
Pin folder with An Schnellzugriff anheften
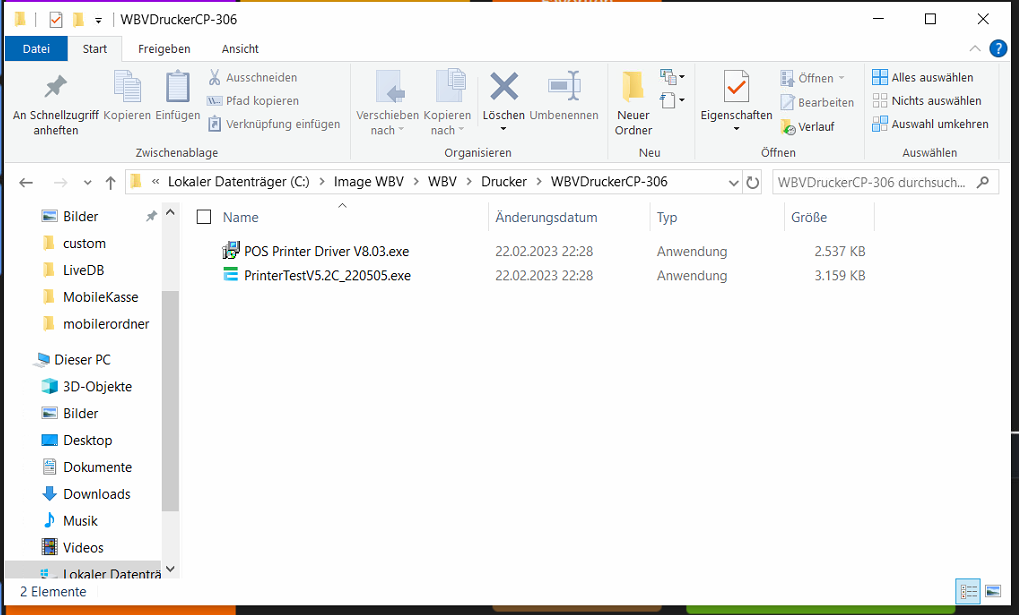pyautogui.click(x=56, y=88)
